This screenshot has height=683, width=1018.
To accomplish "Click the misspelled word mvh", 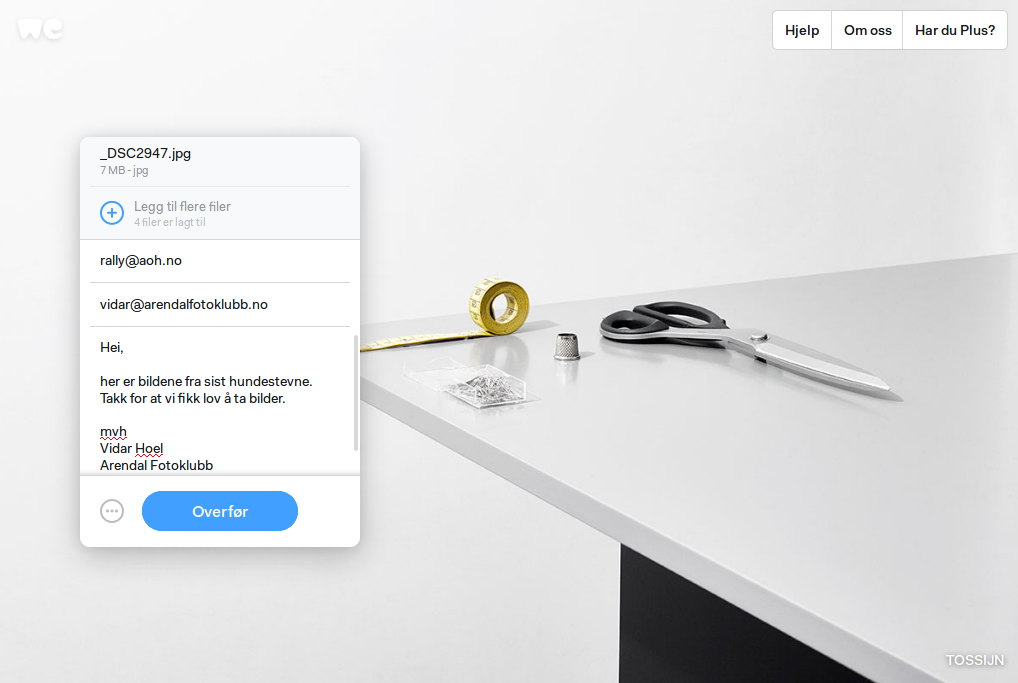I will tap(113, 432).
